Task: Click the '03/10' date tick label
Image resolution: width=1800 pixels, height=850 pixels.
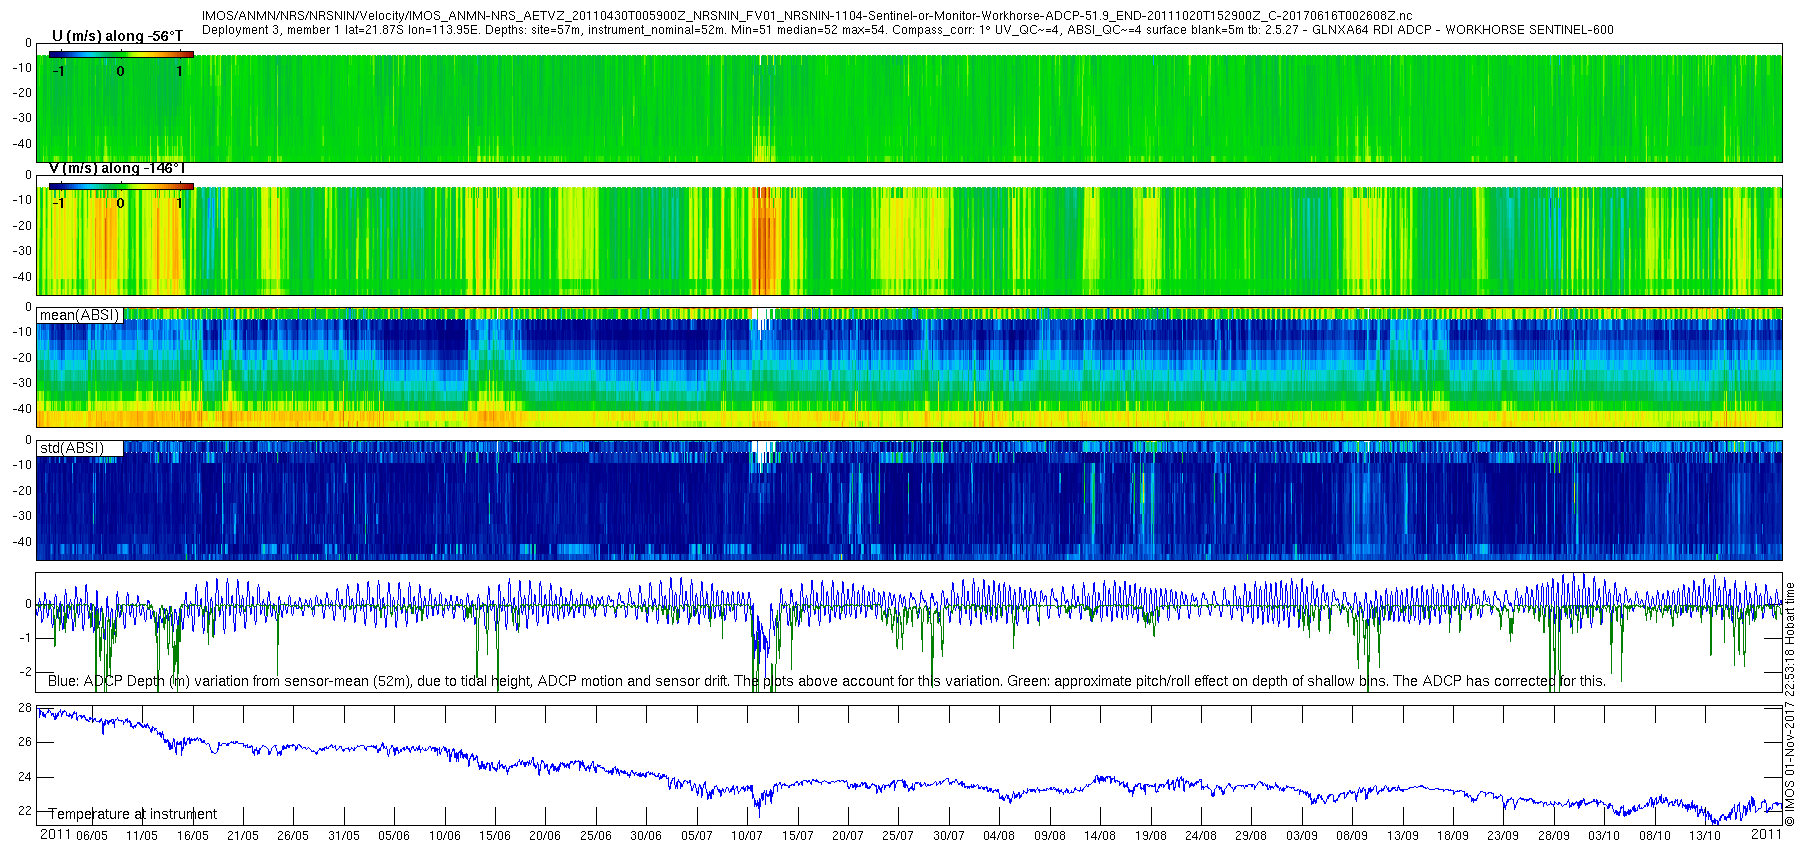Action: pos(1604,836)
